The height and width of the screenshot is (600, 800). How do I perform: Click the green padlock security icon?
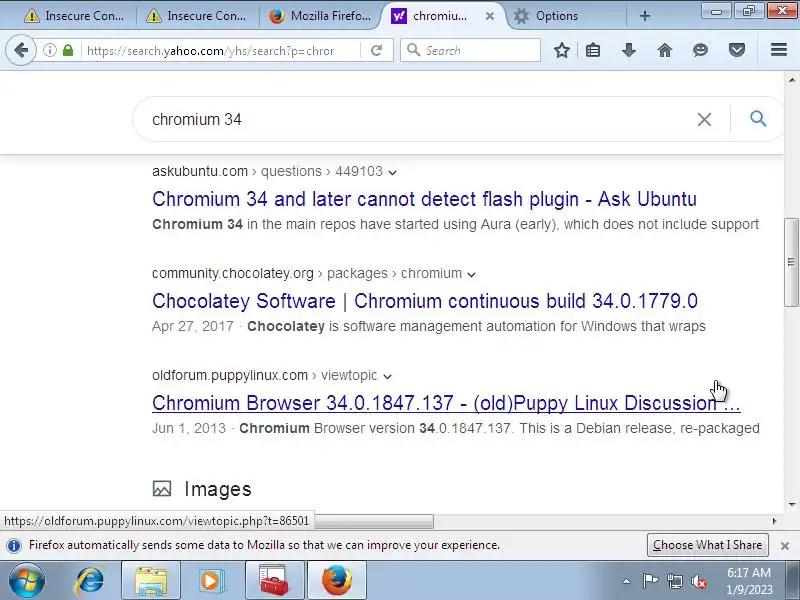click(x=68, y=50)
